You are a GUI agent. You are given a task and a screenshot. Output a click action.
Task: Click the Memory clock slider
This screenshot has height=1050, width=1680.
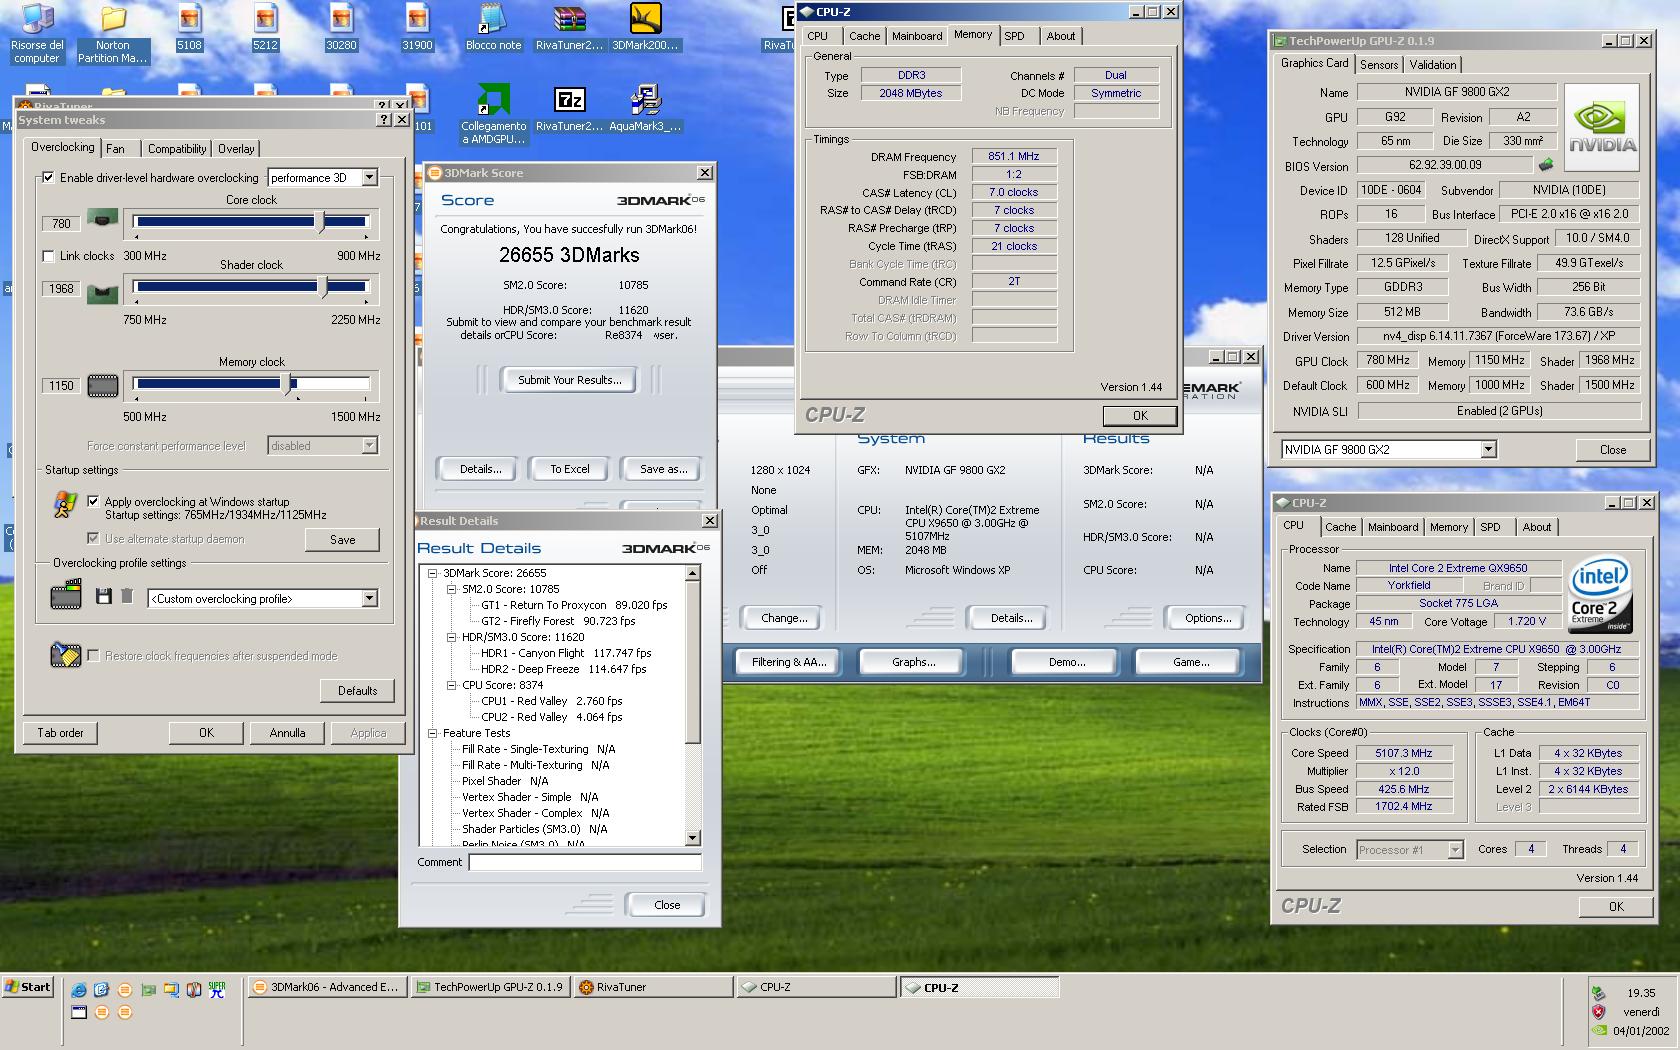pos(251,384)
